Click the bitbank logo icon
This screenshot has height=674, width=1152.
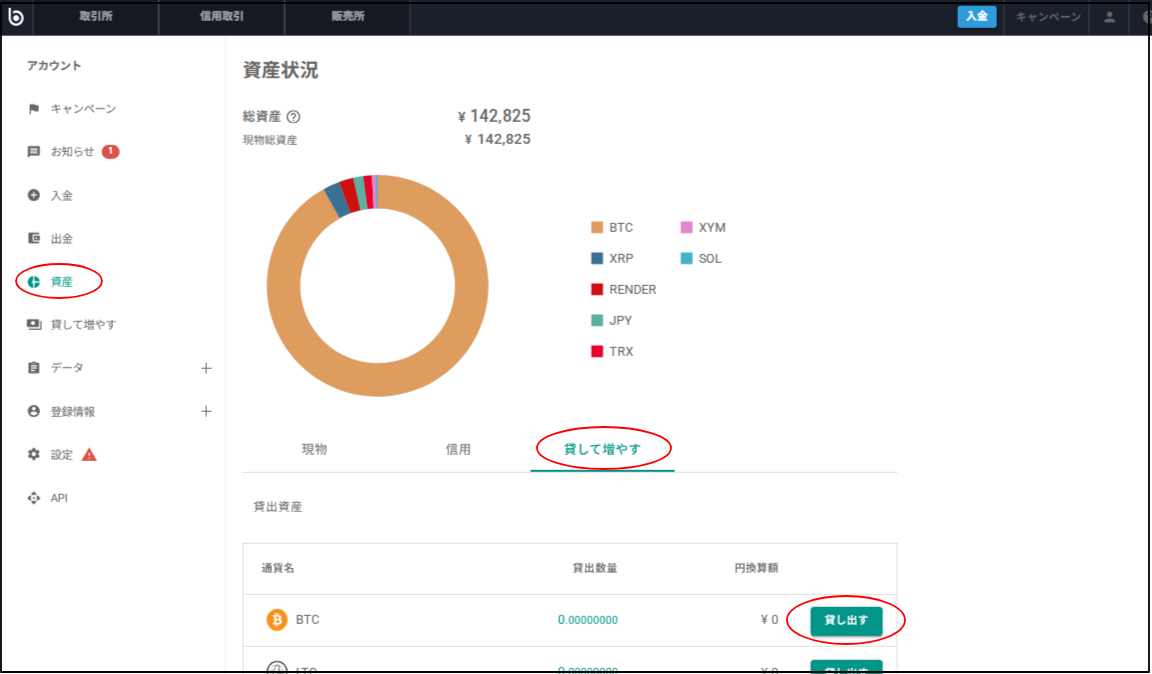(15, 17)
